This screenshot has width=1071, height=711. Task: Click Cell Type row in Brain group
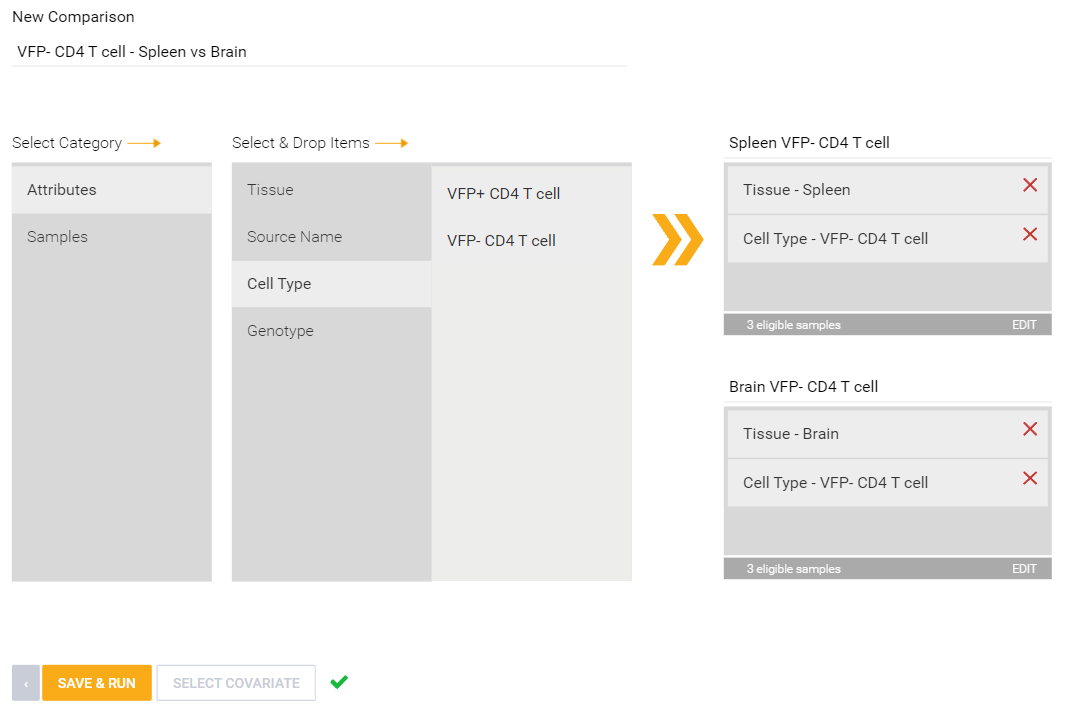pyautogui.click(x=887, y=483)
